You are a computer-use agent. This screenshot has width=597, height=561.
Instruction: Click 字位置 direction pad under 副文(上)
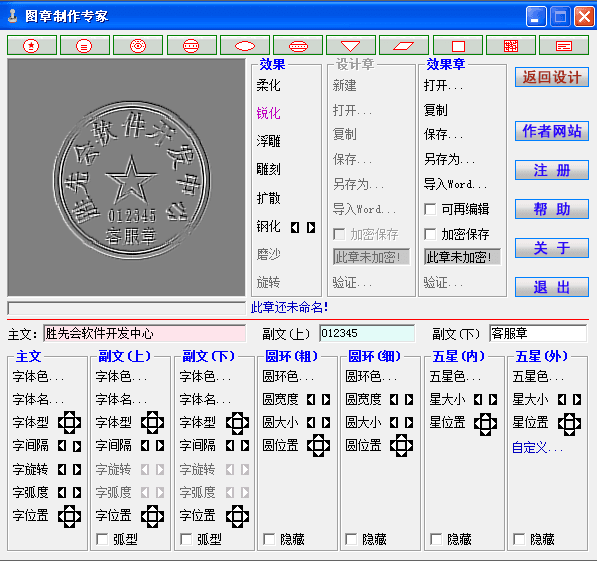coord(152,516)
